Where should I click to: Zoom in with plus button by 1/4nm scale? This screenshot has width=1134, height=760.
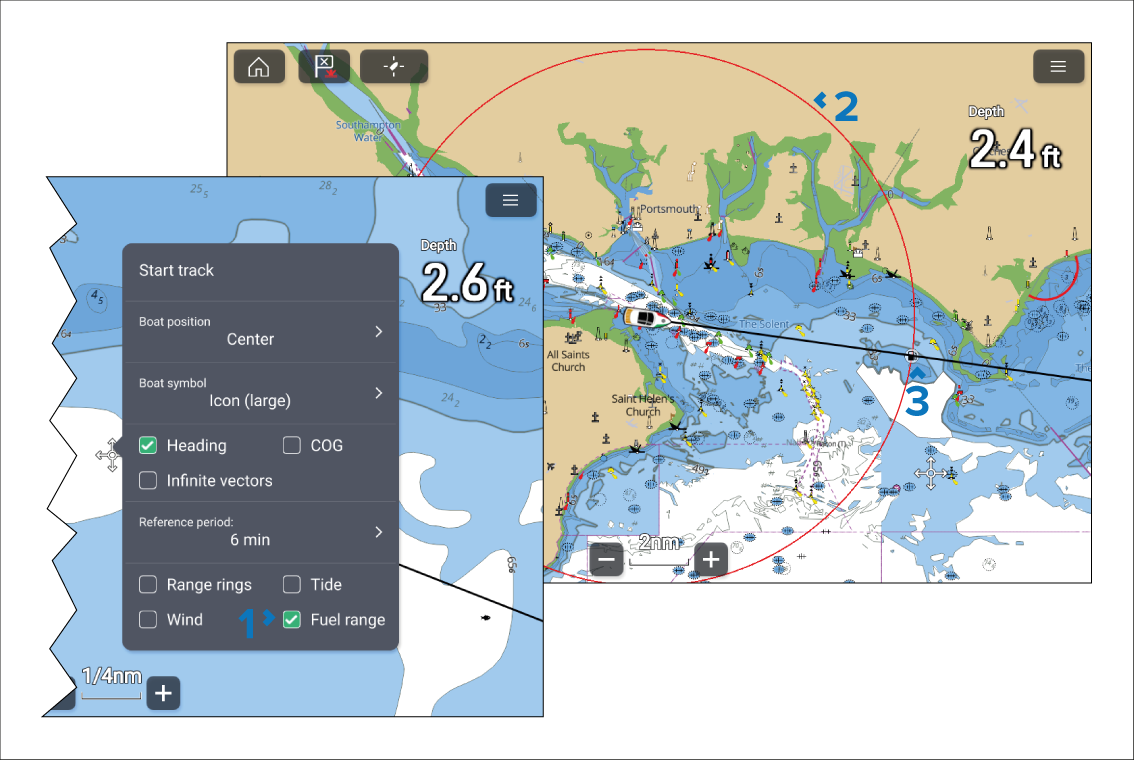[163, 693]
